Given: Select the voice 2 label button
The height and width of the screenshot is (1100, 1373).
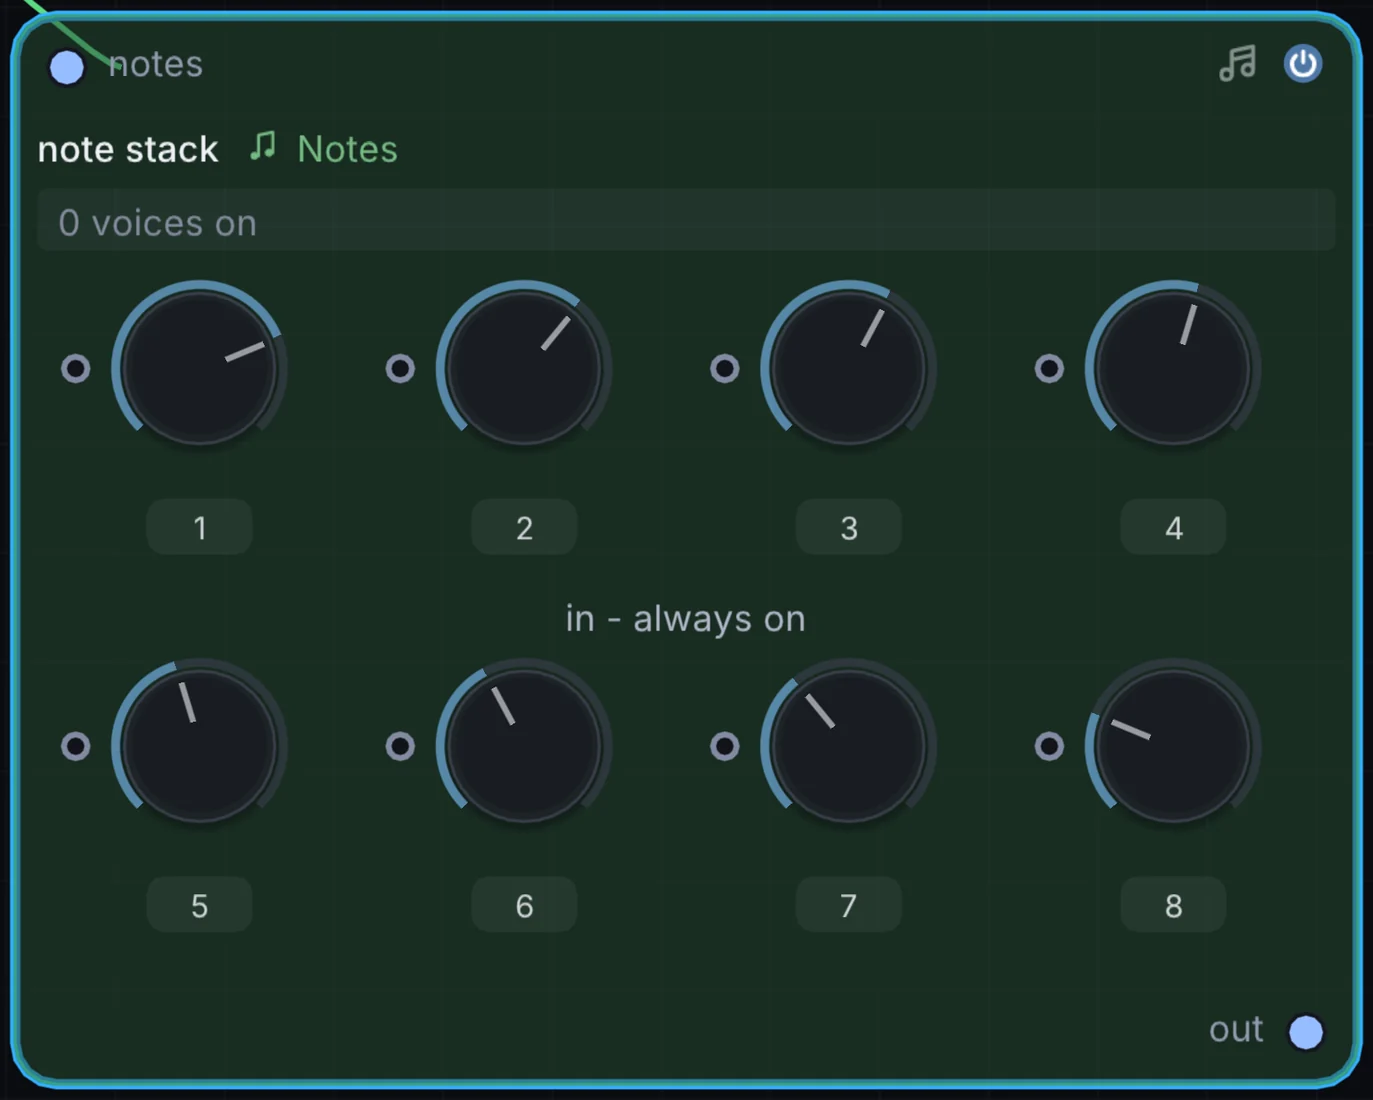Looking at the screenshot, I should [x=524, y=527].
